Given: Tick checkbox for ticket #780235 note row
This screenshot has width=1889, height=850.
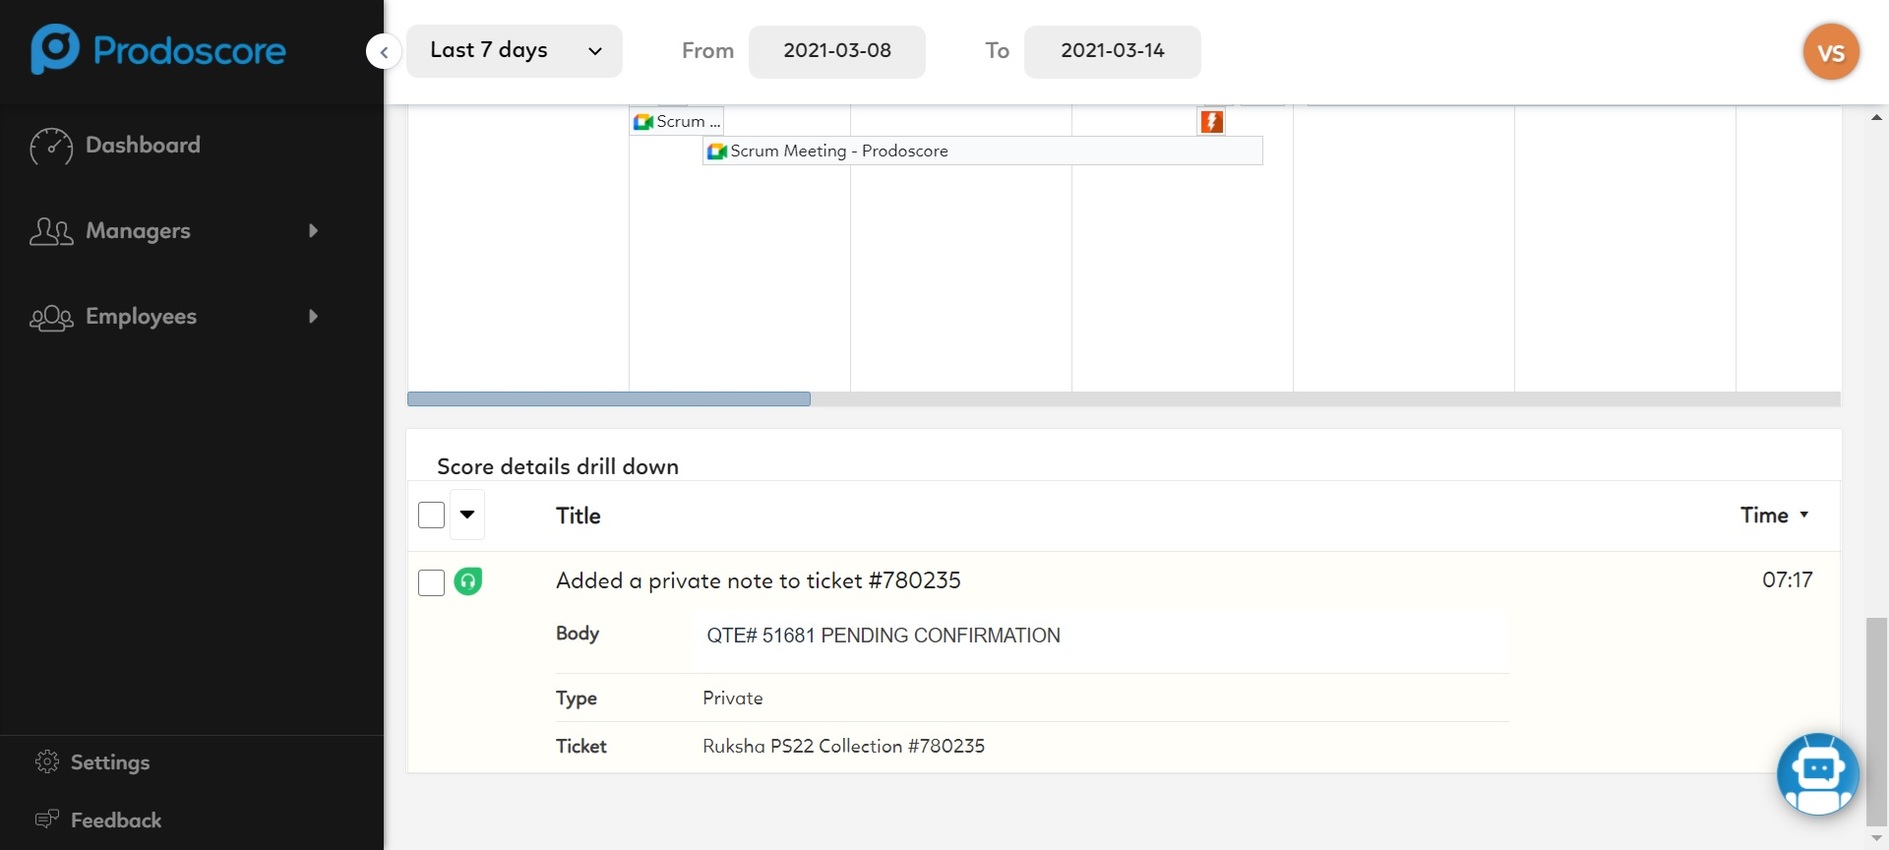Looking at the screenshot, I should tap(431, 582).
